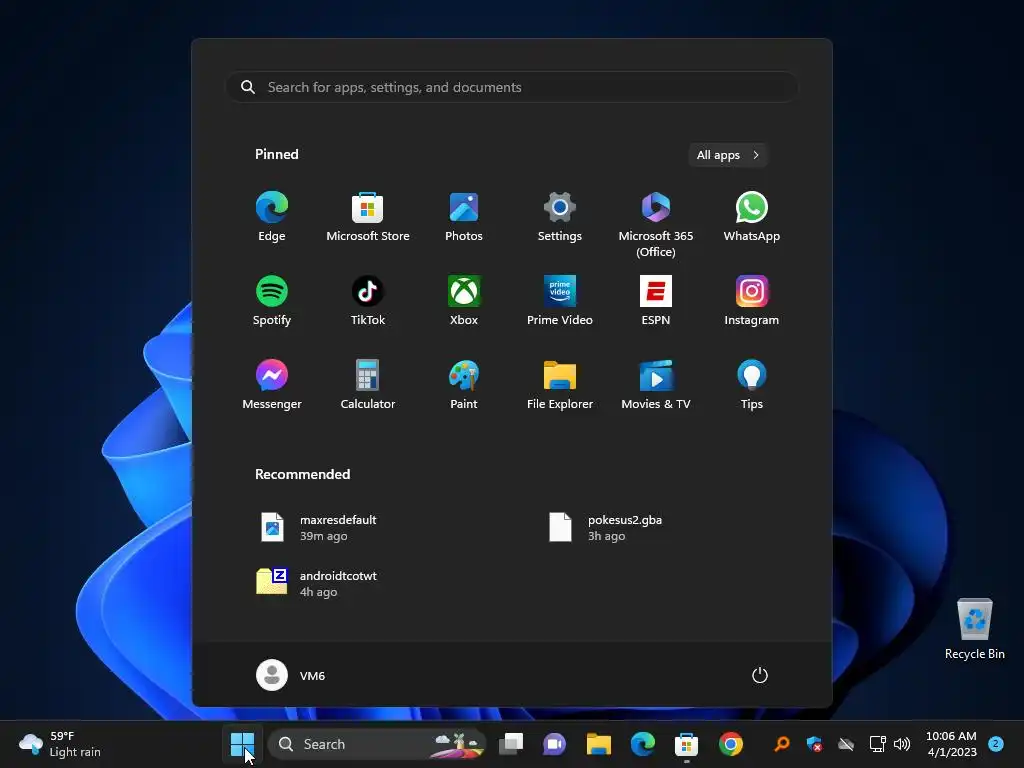Open Edge from the pinned apps

(272, 217)
